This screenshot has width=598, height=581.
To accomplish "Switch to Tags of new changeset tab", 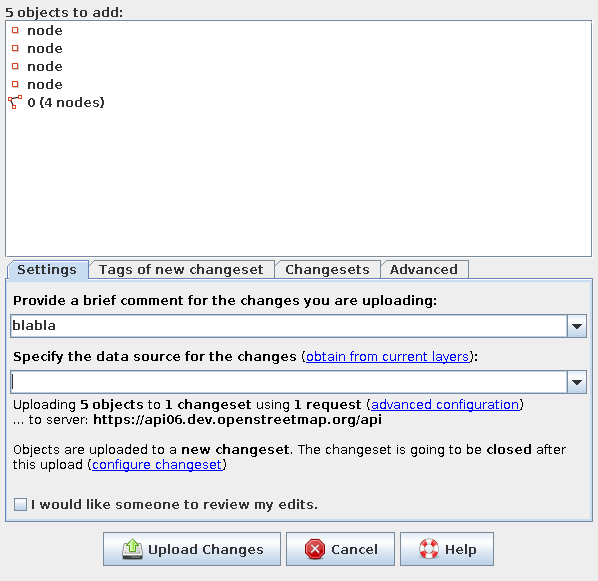I will pos(181,270).
